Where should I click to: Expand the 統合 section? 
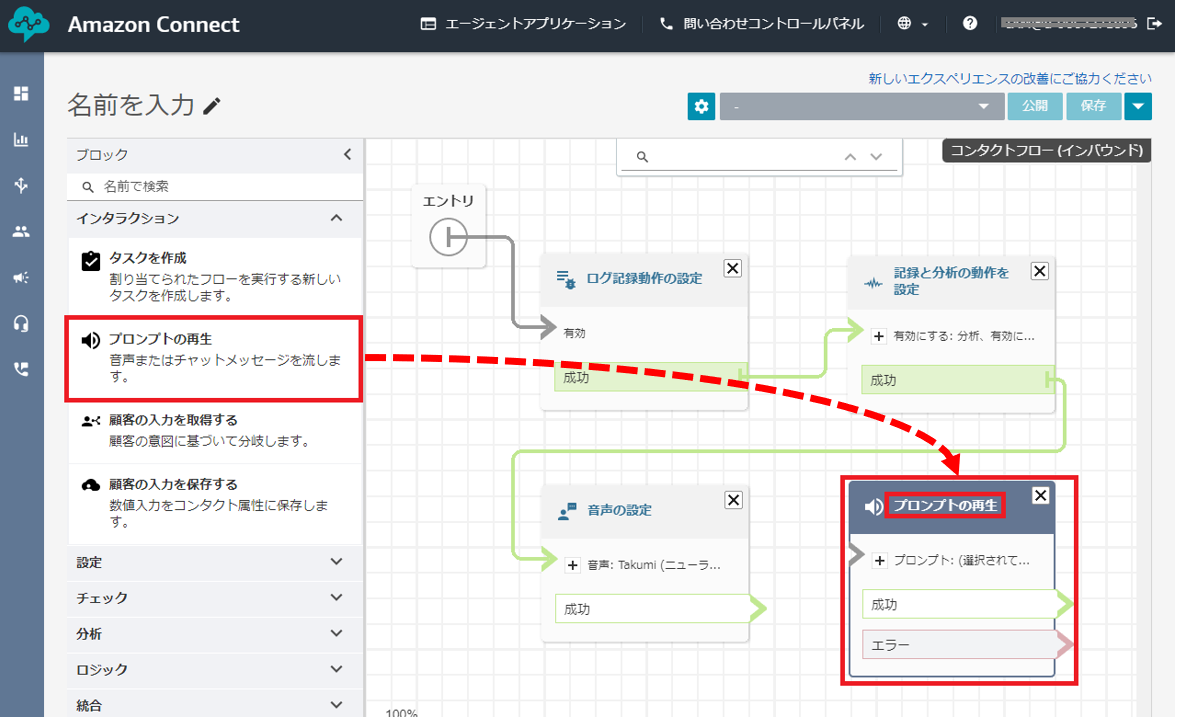click(x=215, y=705)
